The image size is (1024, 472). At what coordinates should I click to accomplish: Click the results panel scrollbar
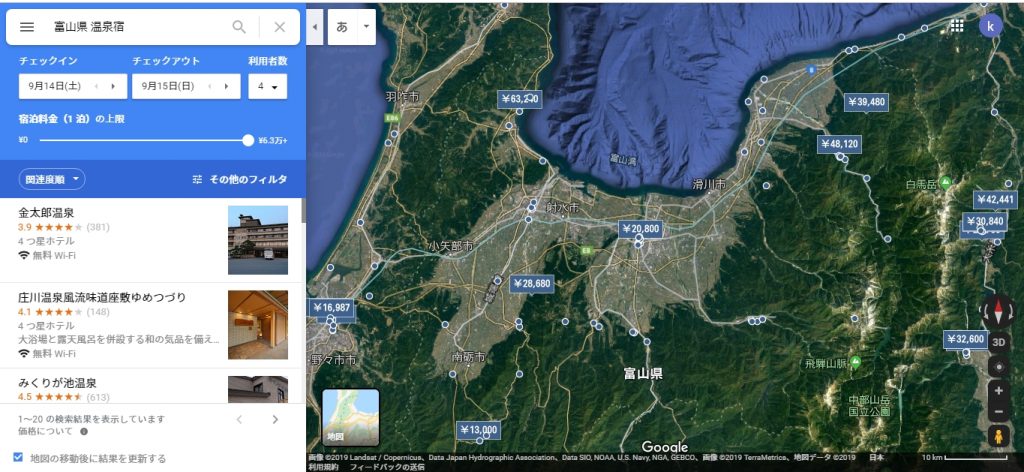(303, 211)
